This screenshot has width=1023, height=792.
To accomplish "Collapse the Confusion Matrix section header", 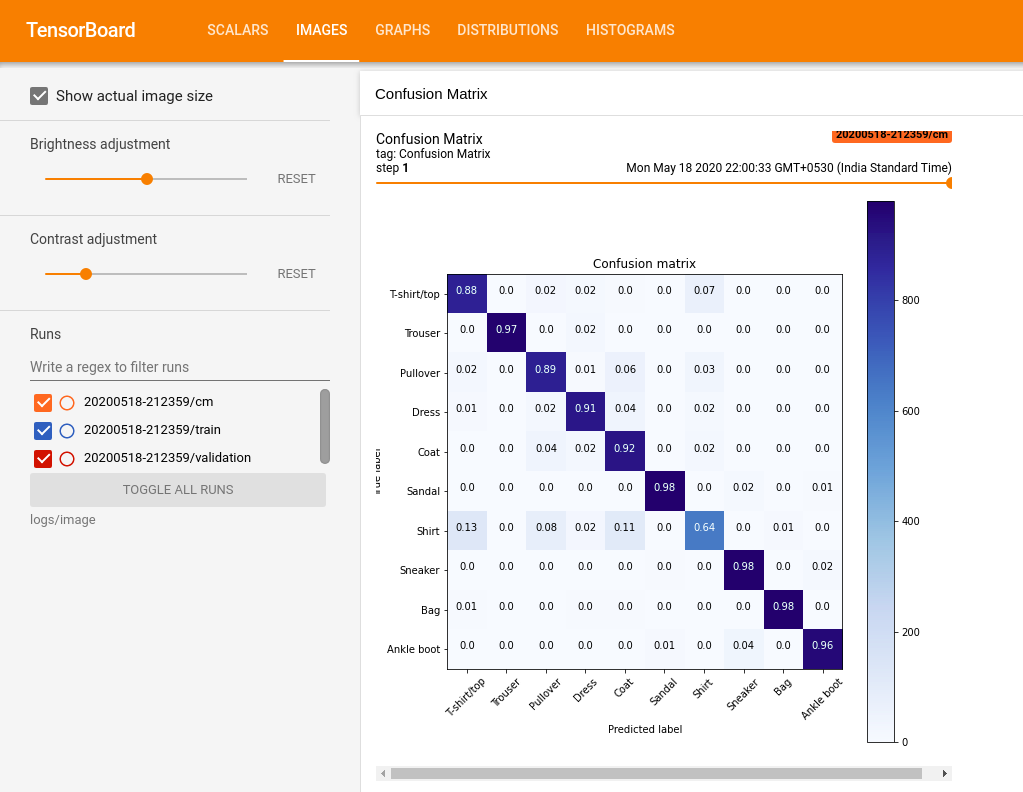I will (691, 94).
